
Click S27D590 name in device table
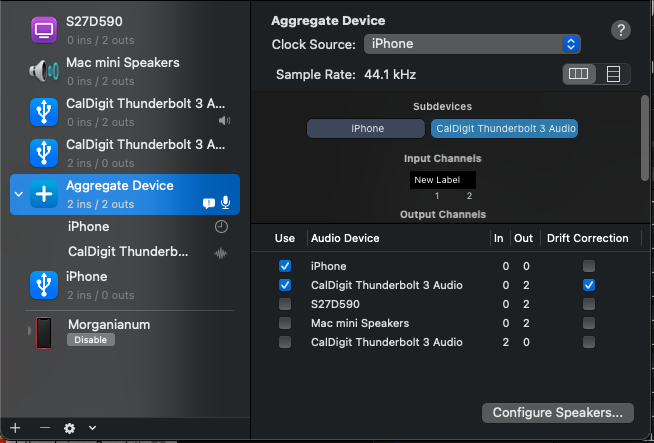(335, 304)
